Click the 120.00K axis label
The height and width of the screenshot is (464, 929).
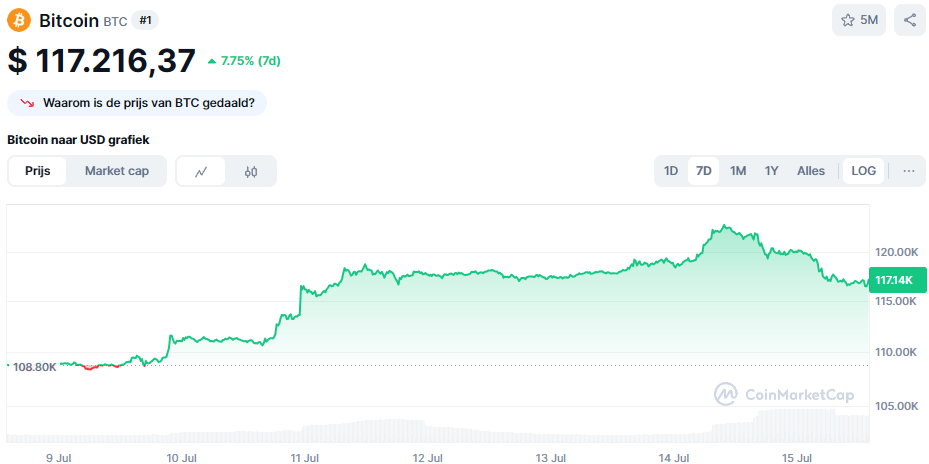tap(896, 252)
